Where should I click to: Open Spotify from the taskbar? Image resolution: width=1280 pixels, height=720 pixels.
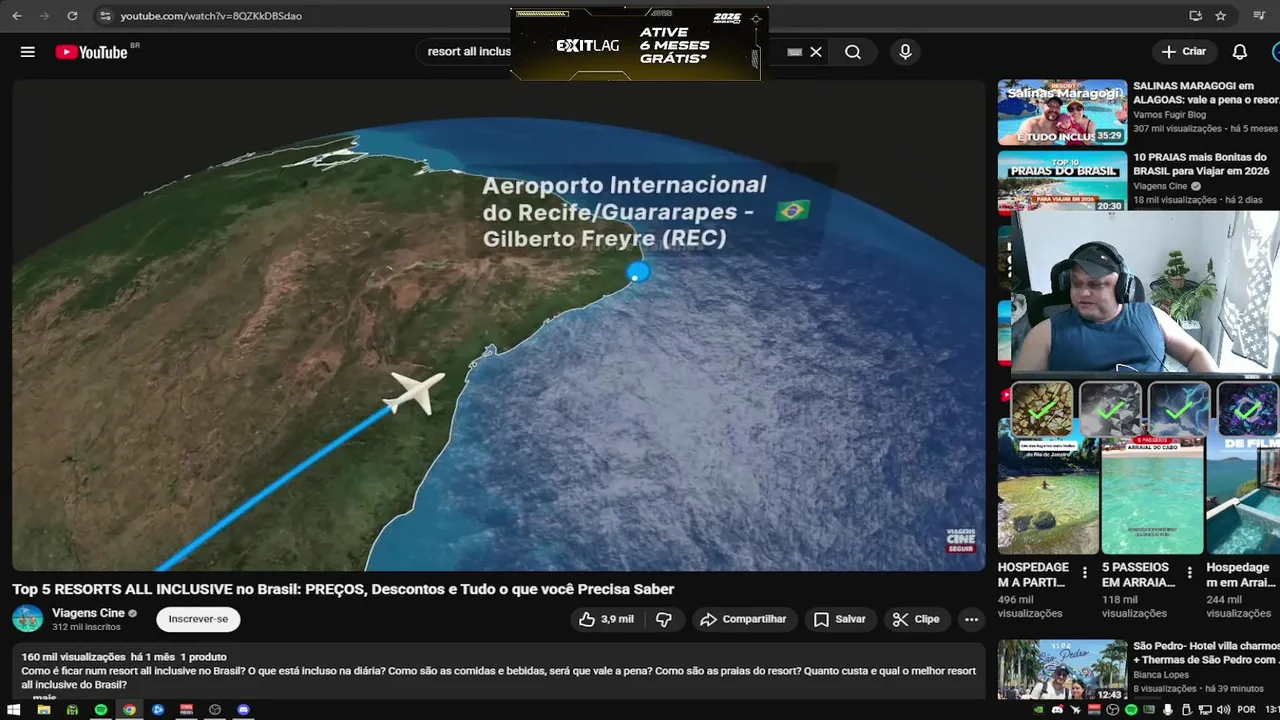point(101,710)
